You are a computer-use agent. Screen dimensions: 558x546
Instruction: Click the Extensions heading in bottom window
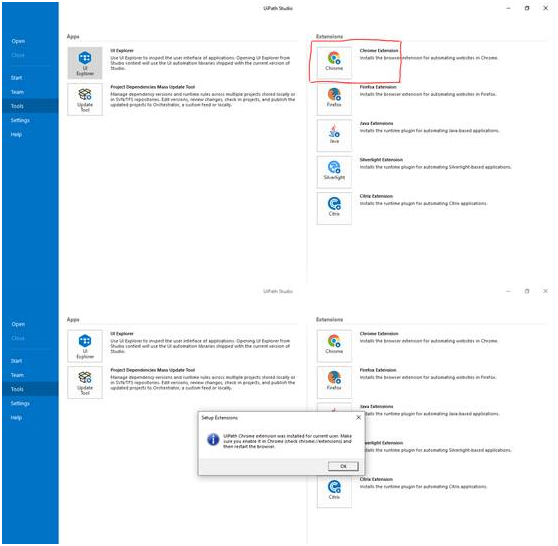coord(330,320)
